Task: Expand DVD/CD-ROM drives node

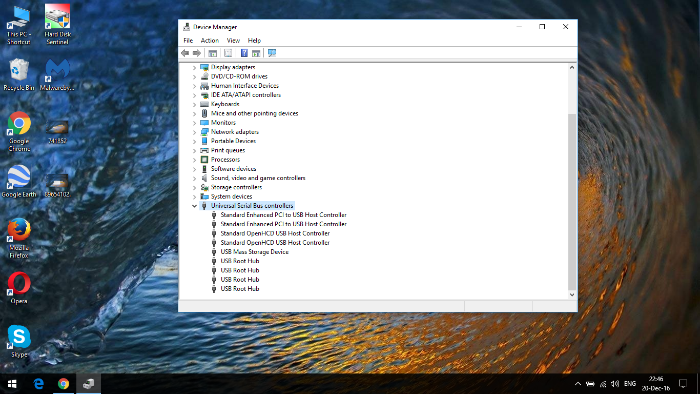Action: click(x=194, y=77)
